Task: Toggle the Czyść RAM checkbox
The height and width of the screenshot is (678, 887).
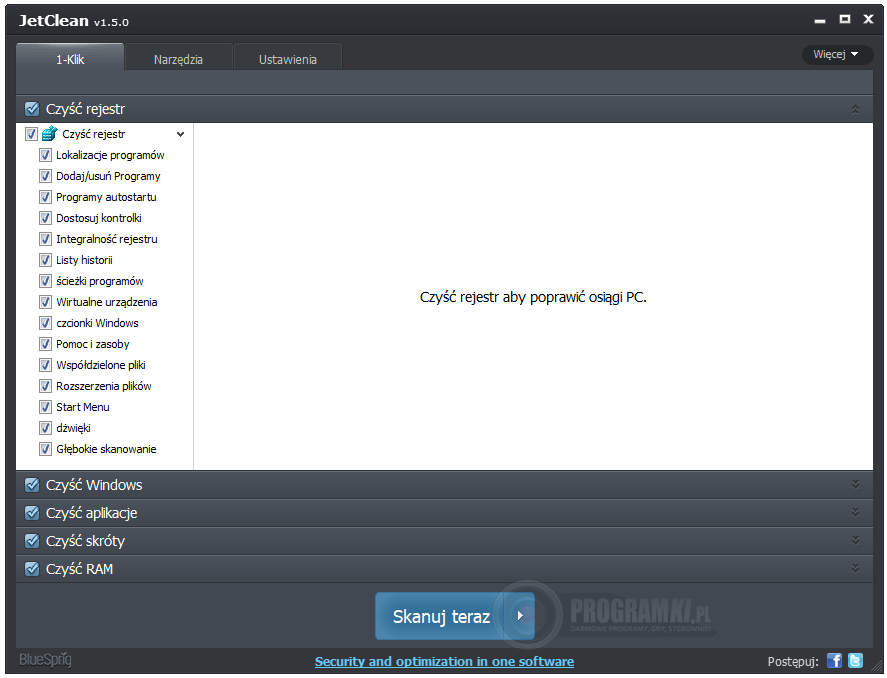Action: click(x=32, y=569)
